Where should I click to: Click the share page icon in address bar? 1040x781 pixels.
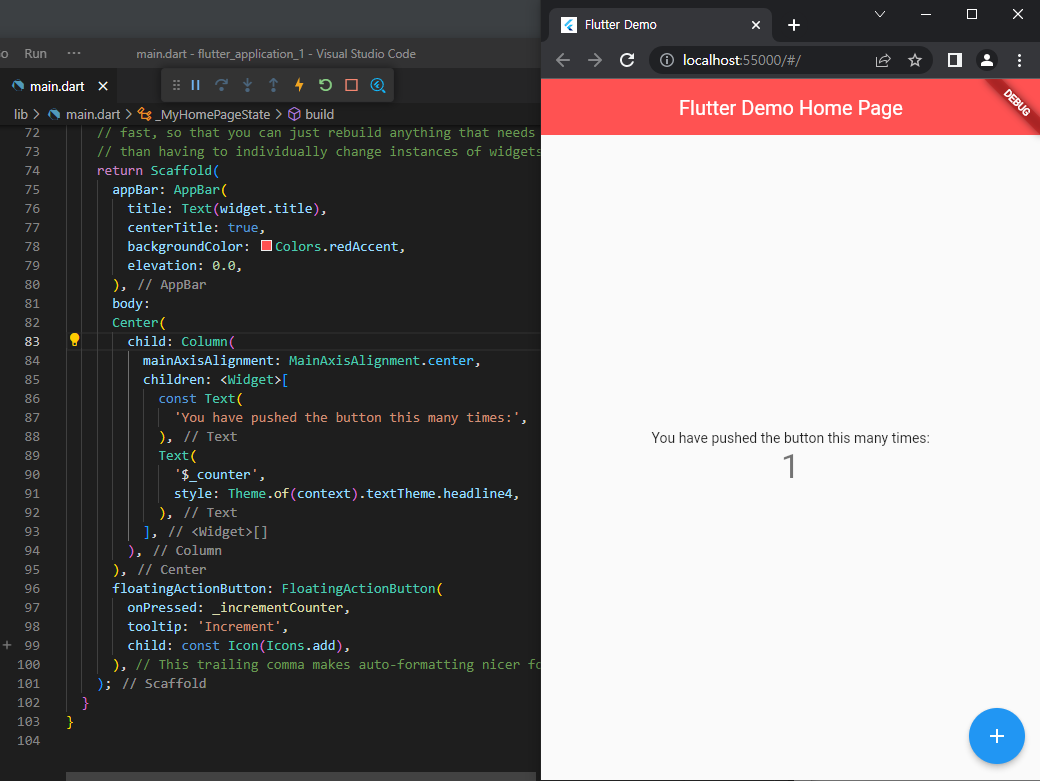883,60
